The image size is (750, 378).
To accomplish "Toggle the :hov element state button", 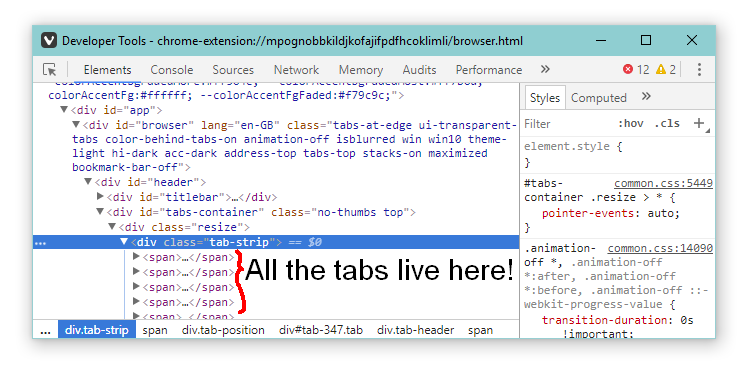I will pyautogui.click(x=630, y=123).
